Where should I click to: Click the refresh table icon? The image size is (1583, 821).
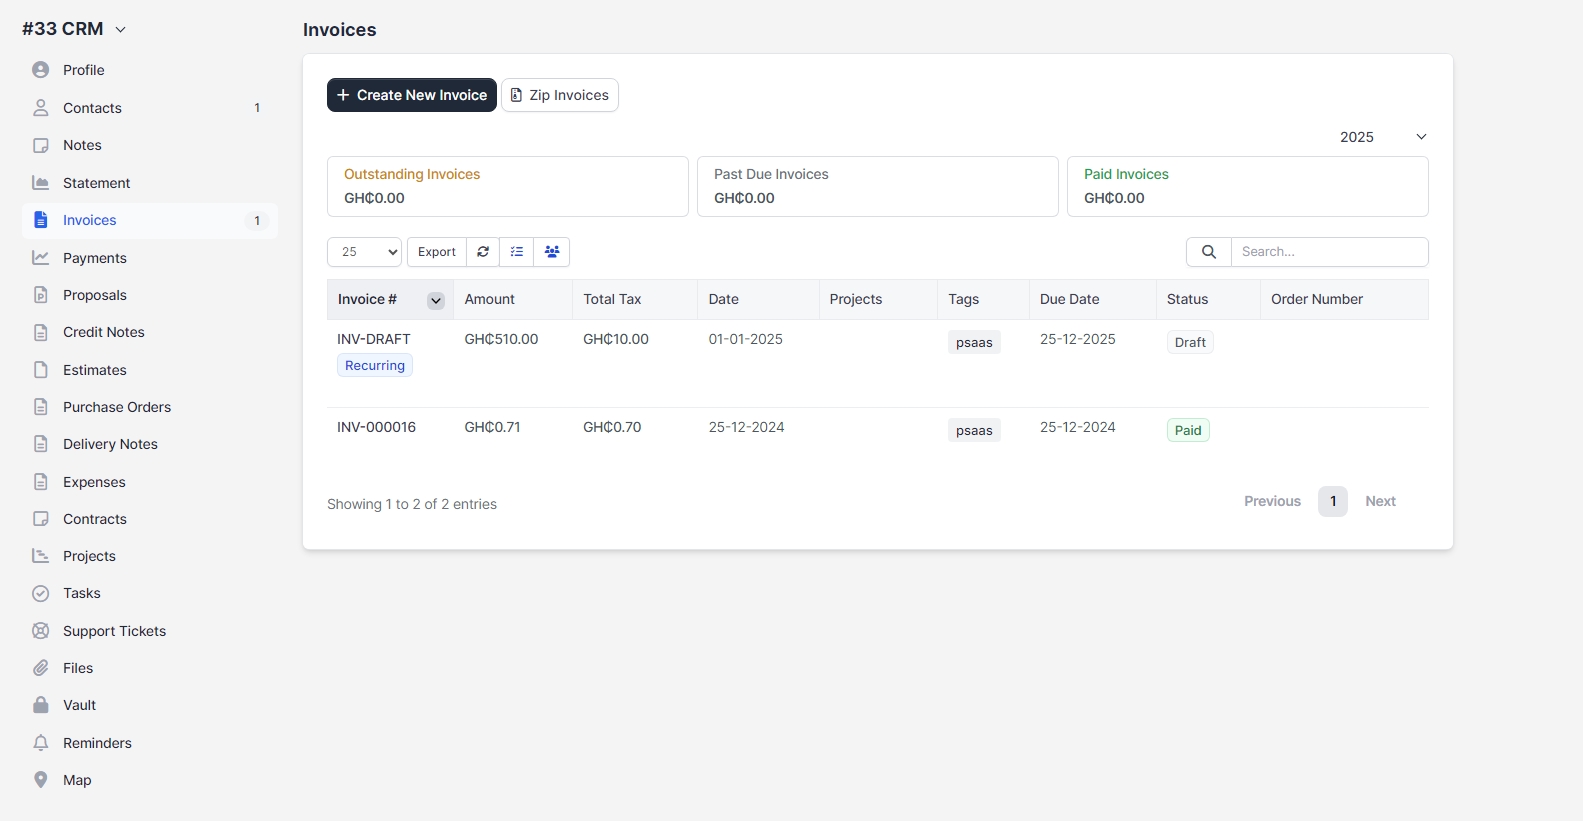pyautogui.click(x=483, y=252)
